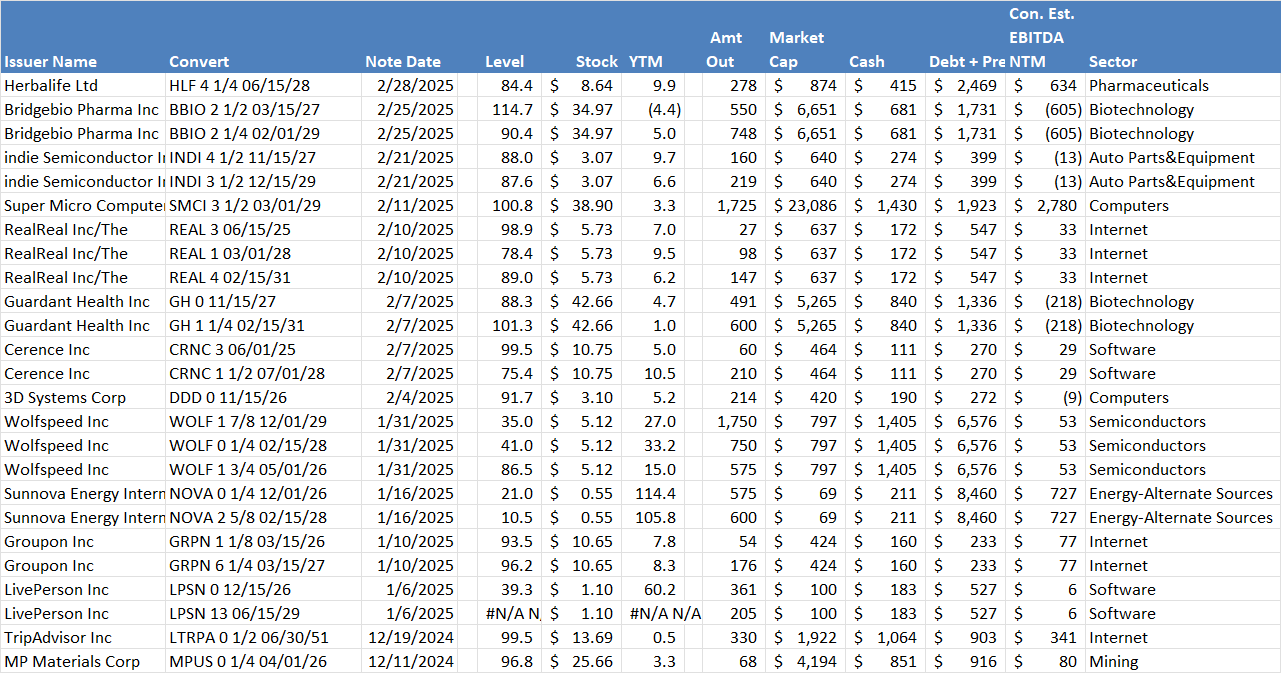This screenshot has height=673, width=1281.
Task: Select the Super Micro Computer issuer cell
Action: [84, 206]
